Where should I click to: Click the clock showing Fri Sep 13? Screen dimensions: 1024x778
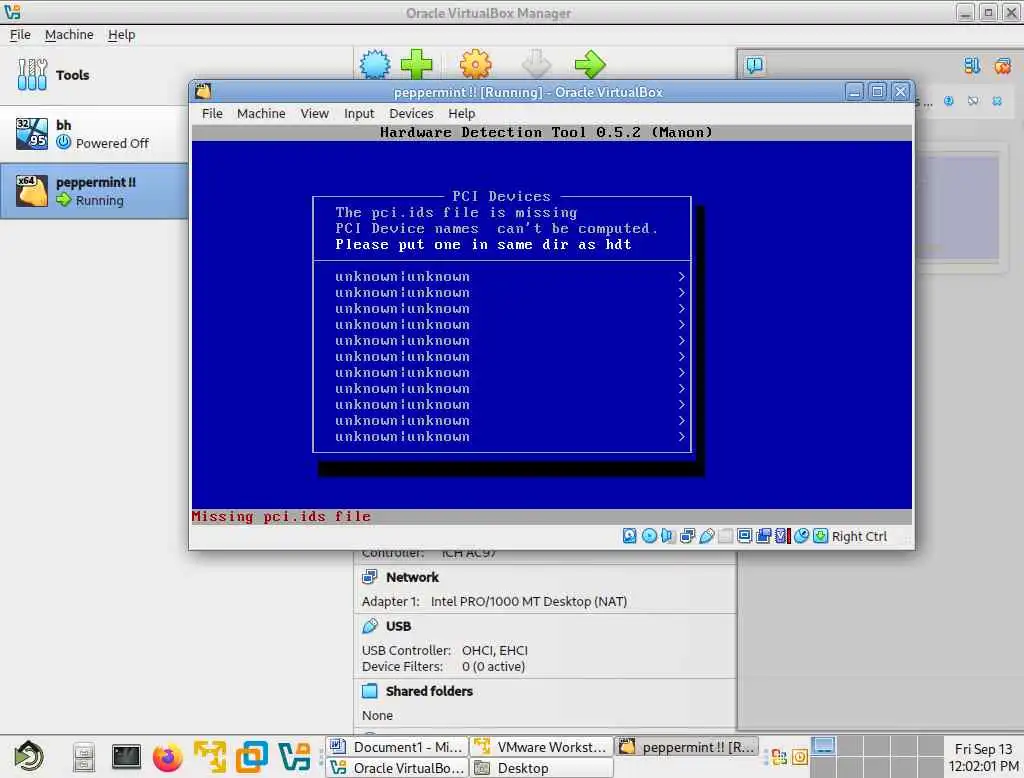coord(983,757)
